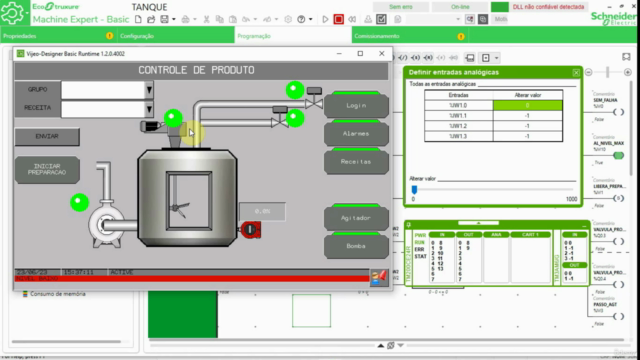
Task: Toggle the Bomba button
Action: pyautogui.click(x=356, y=246)
